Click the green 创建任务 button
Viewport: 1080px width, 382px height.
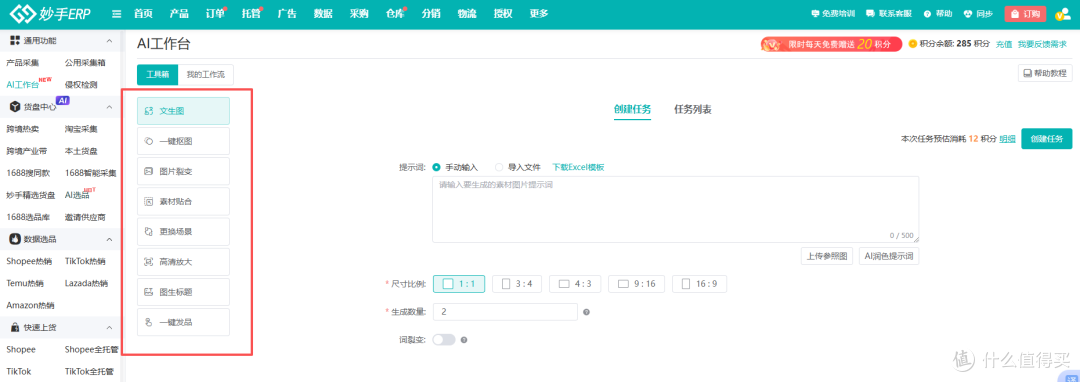tap(1046, 138)
